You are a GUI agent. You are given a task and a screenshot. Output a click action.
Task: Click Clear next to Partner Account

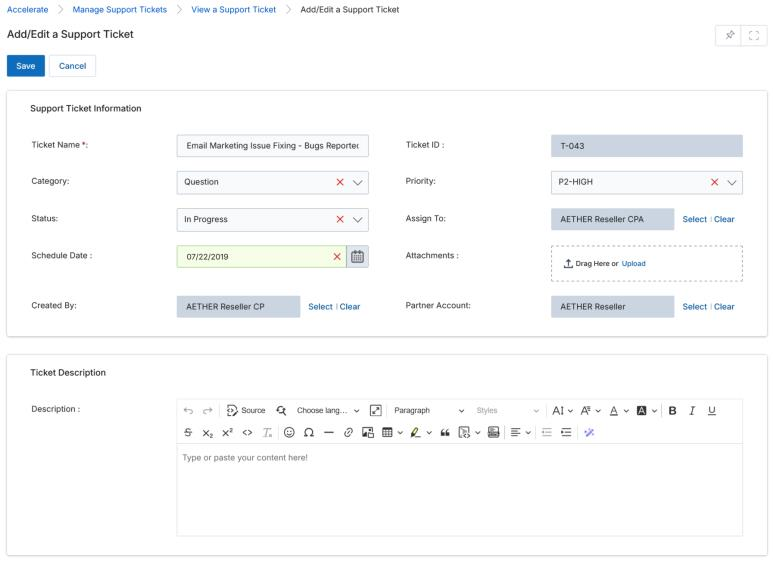tap(724, 307)
